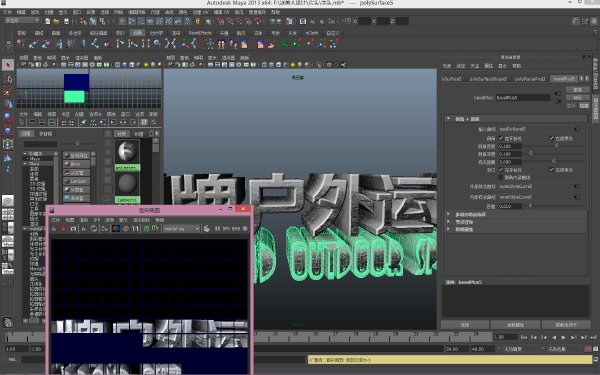Click the Save Scene disk icon
The width and height of the screenshot is (600, 375).
[66, 21]
